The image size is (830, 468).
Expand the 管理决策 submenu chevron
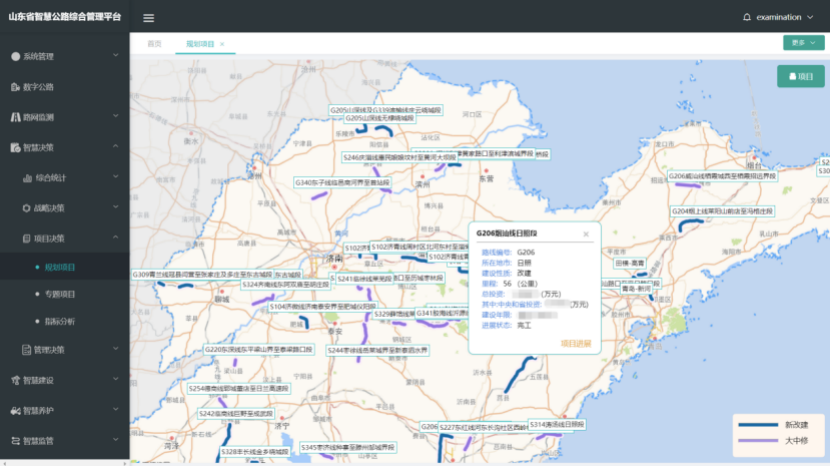pos(115,348)
